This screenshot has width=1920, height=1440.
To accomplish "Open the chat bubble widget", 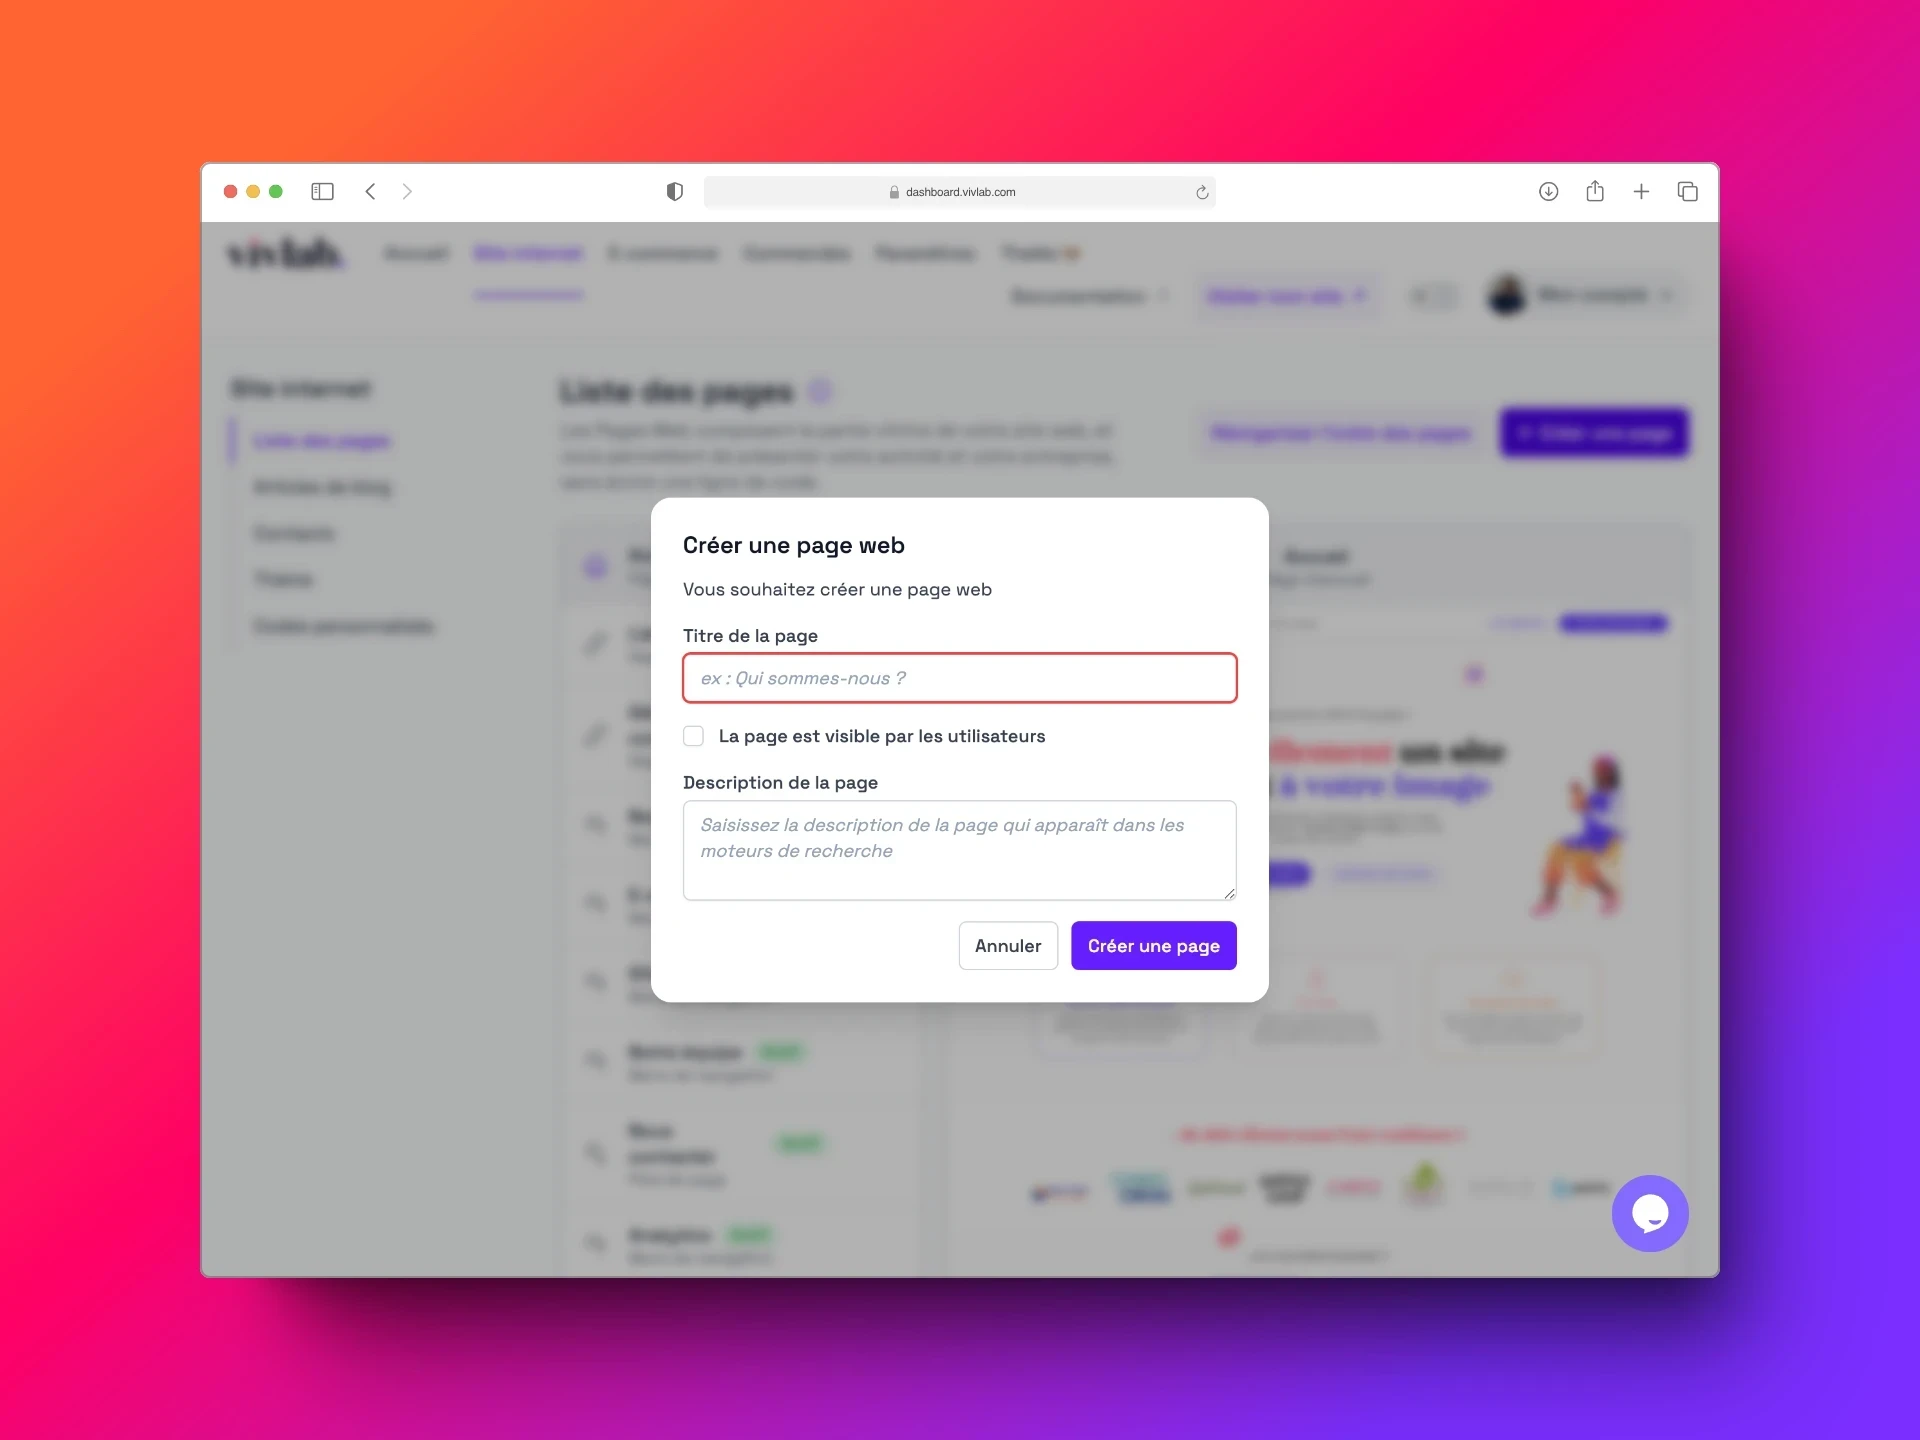I will point(1650,1213).
